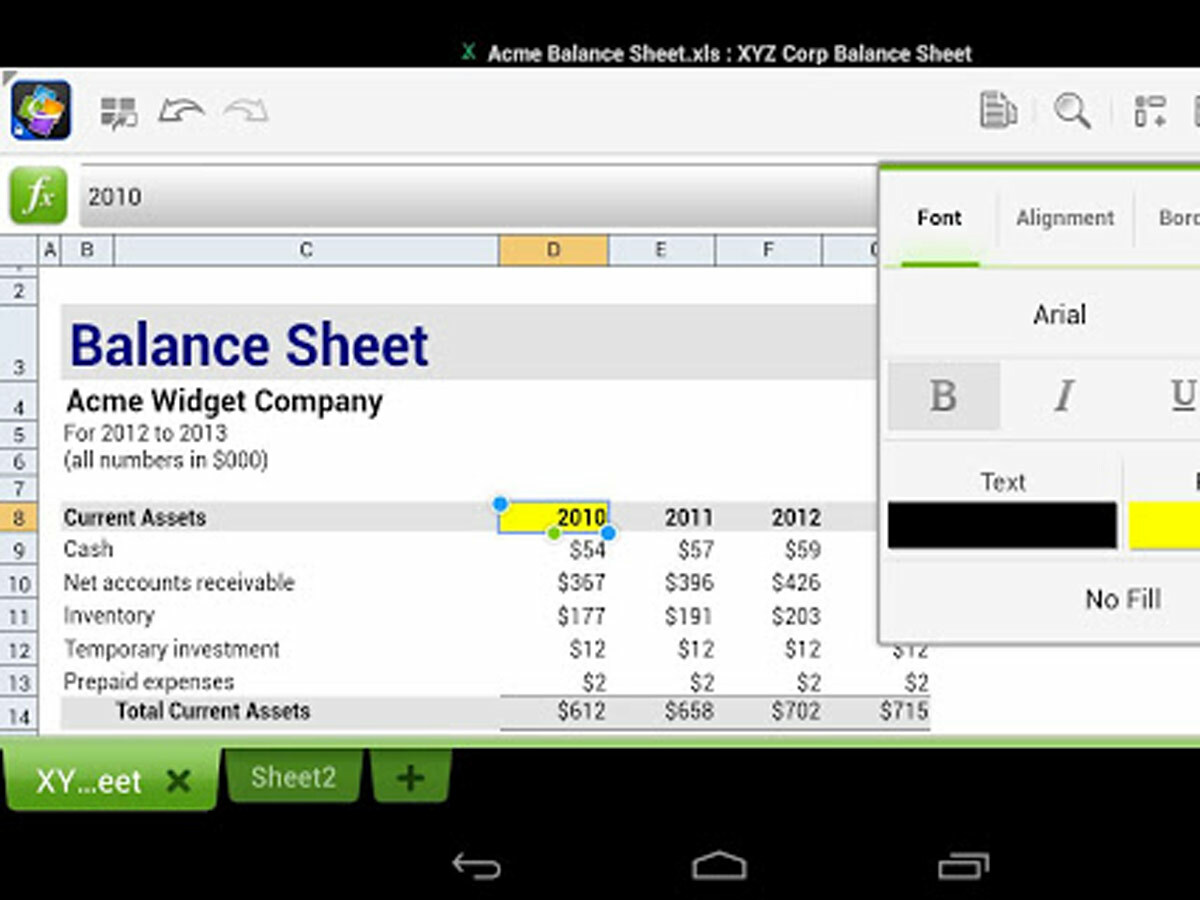This screenshot has height=900, width=1200.
Task: Select row 3 header
Action: click(x=19, y=342)
